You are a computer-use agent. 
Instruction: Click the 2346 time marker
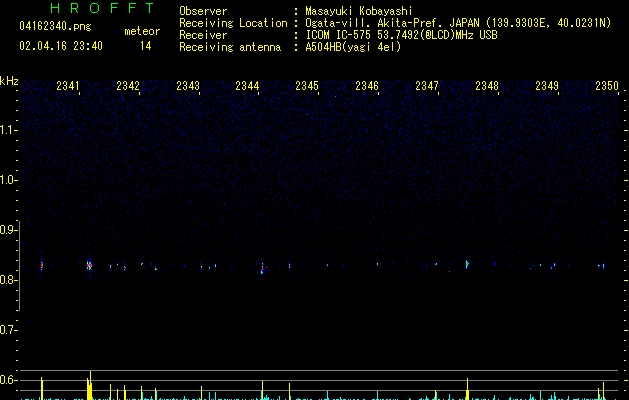coord(367,86)
